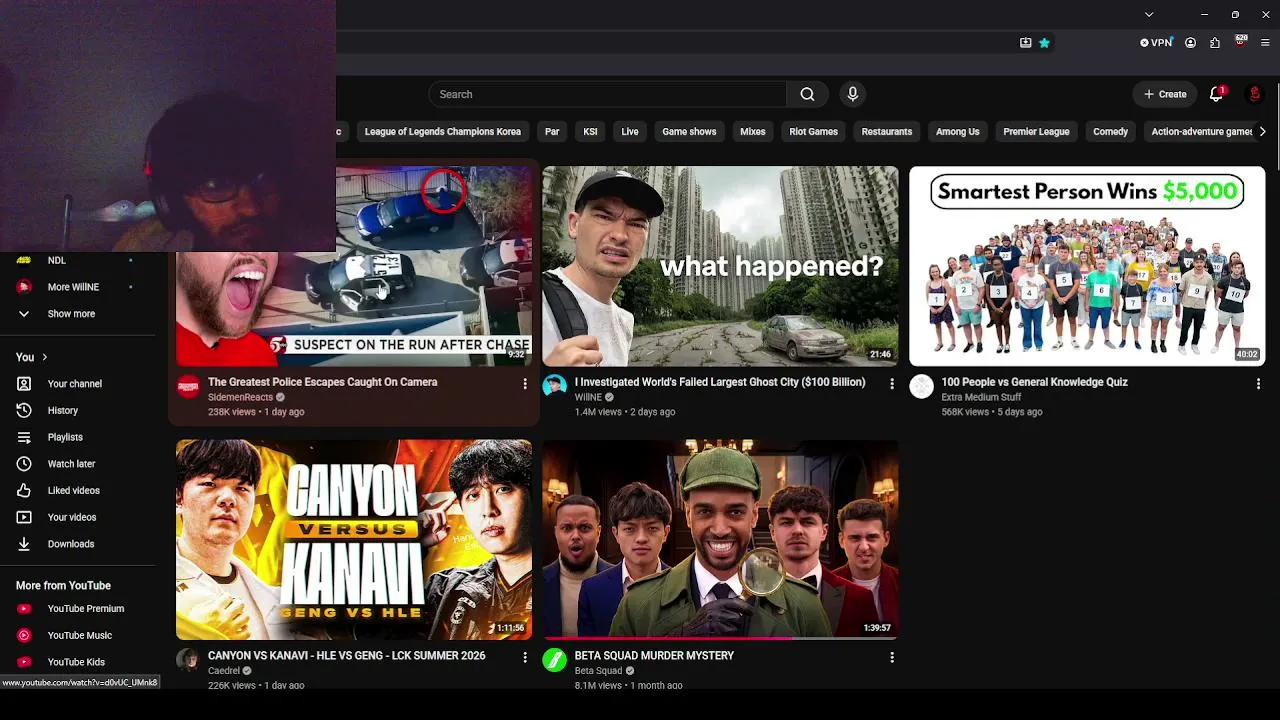Open YouTube Kids in the sidebar

(x=78, y=662)
